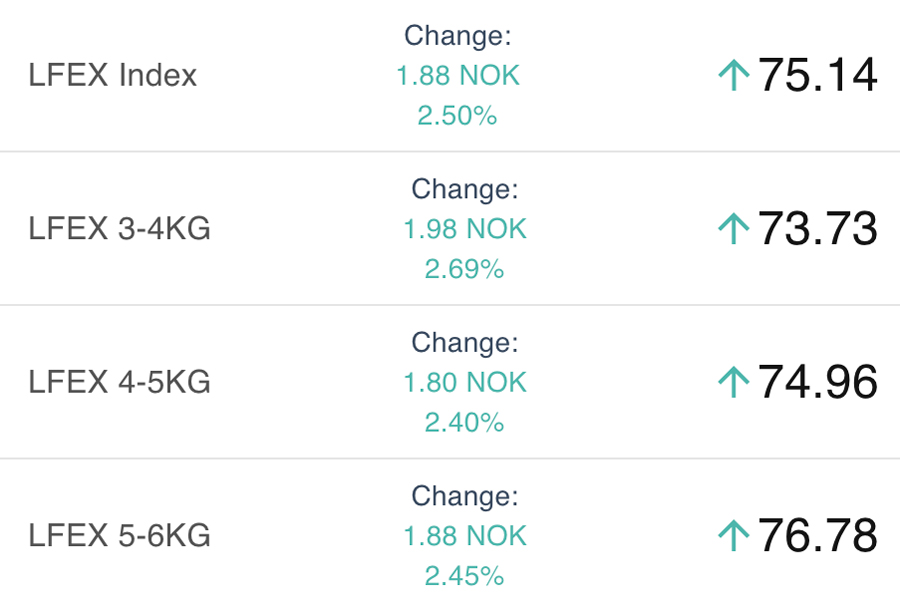Click the 73.73 price value
Screen dimensions: 900x611
(817, 229)
